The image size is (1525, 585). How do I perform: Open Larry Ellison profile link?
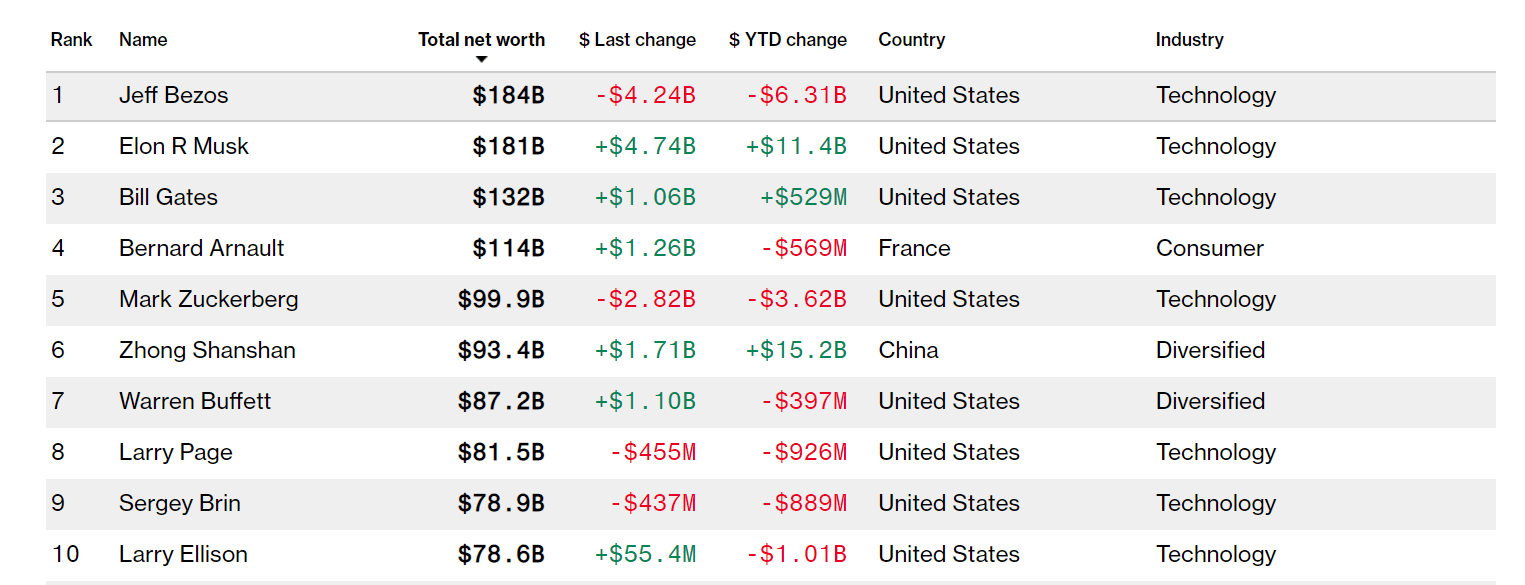pyautogui.click(x=183, y=555)
